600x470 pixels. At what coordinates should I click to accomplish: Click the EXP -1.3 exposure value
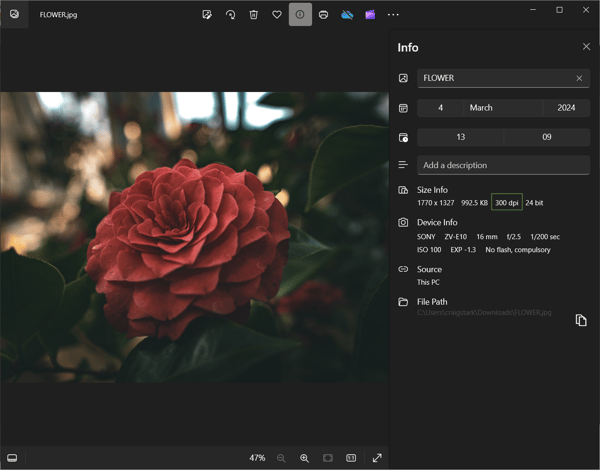[x=463, y=250]
